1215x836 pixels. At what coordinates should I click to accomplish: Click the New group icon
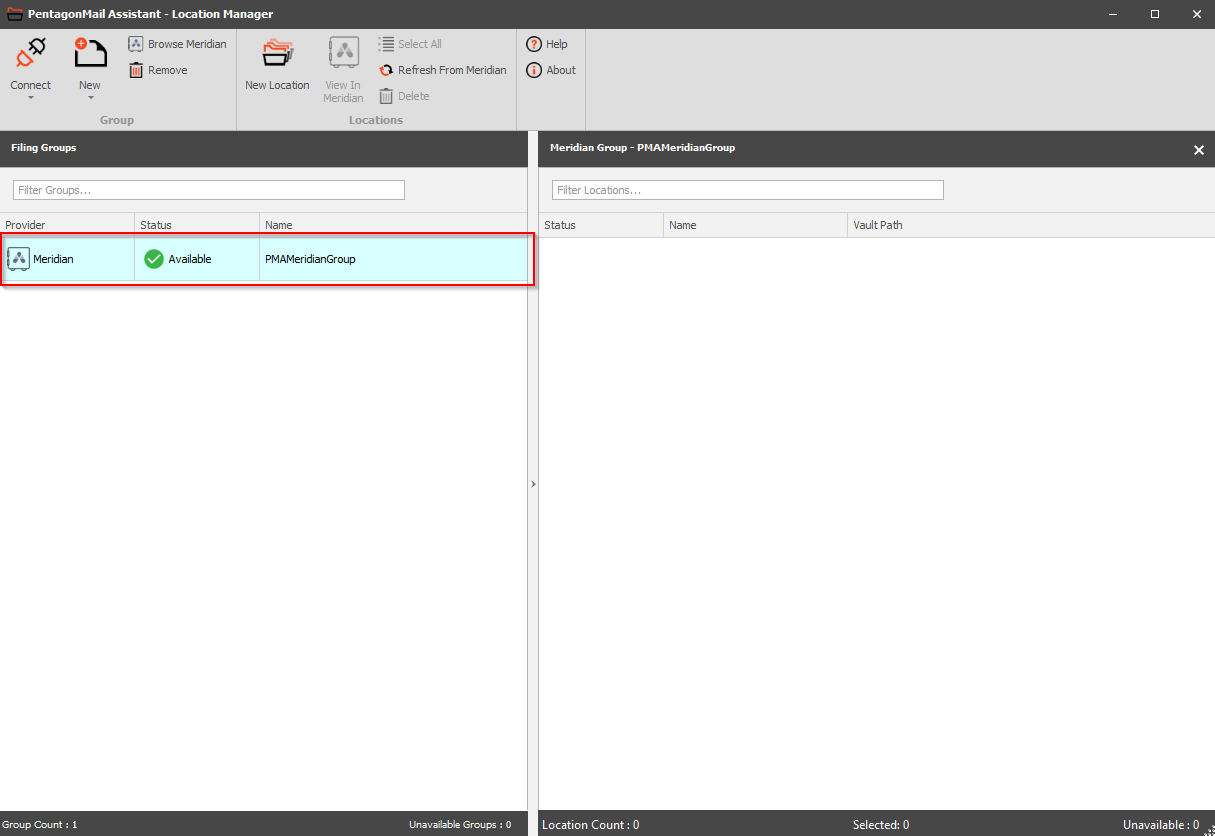coord(90,53)
